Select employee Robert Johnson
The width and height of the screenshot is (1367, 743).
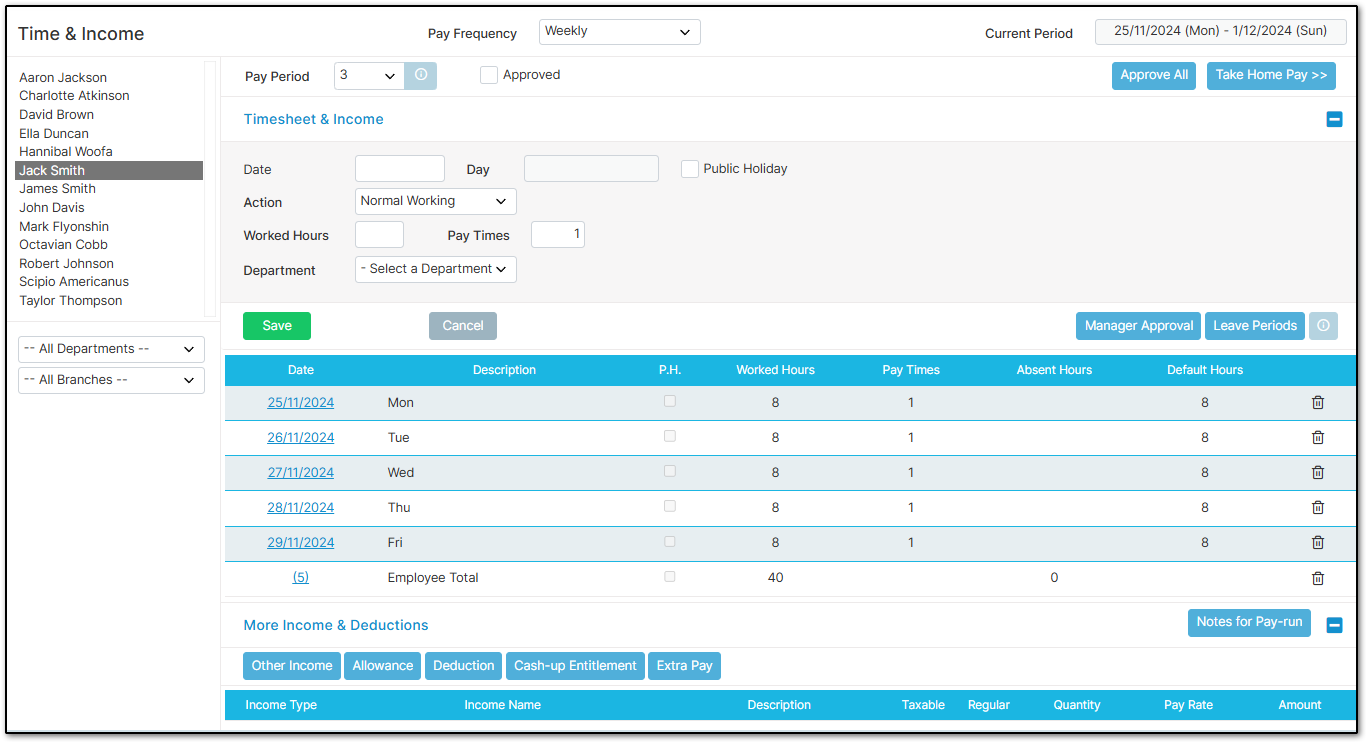(x=66, y=264)
